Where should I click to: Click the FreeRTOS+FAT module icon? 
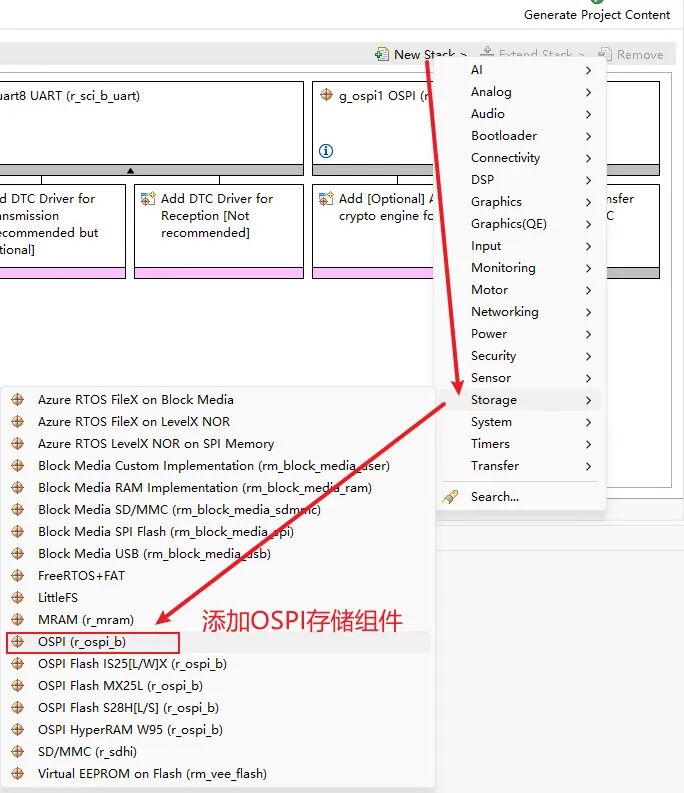coord(16,576)
